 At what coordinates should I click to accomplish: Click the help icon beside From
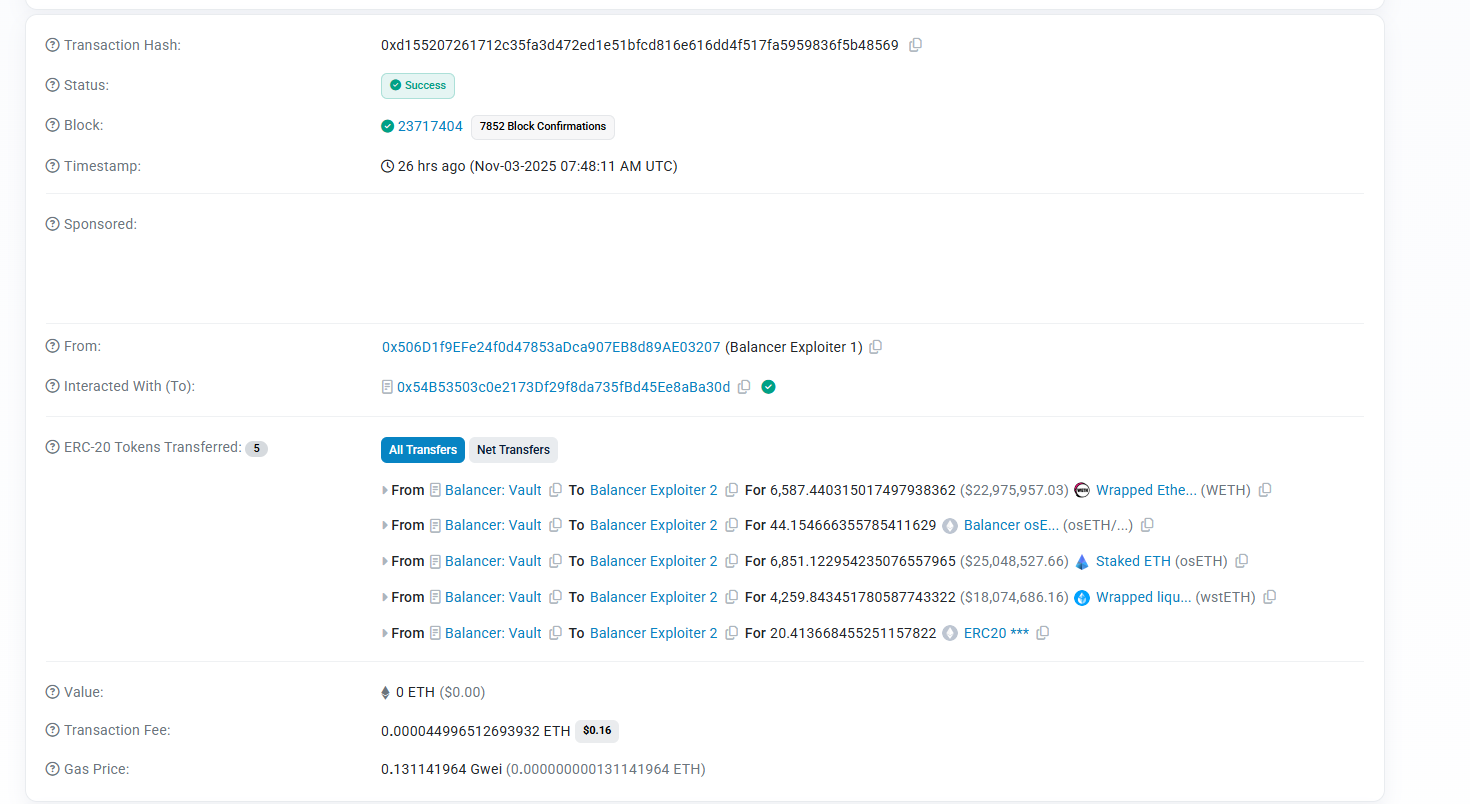tap(53, 346)
